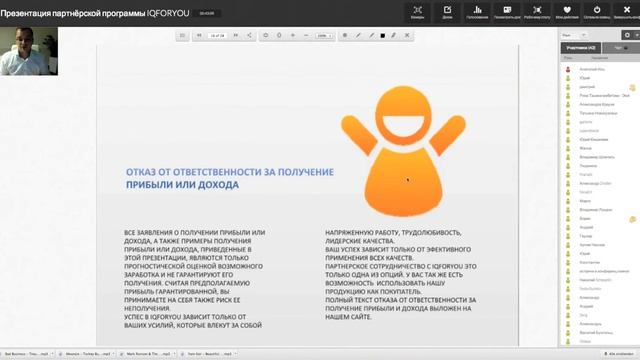Select the line drawing tool
This screenshot has height=360, width=640.
click(371, 36)
